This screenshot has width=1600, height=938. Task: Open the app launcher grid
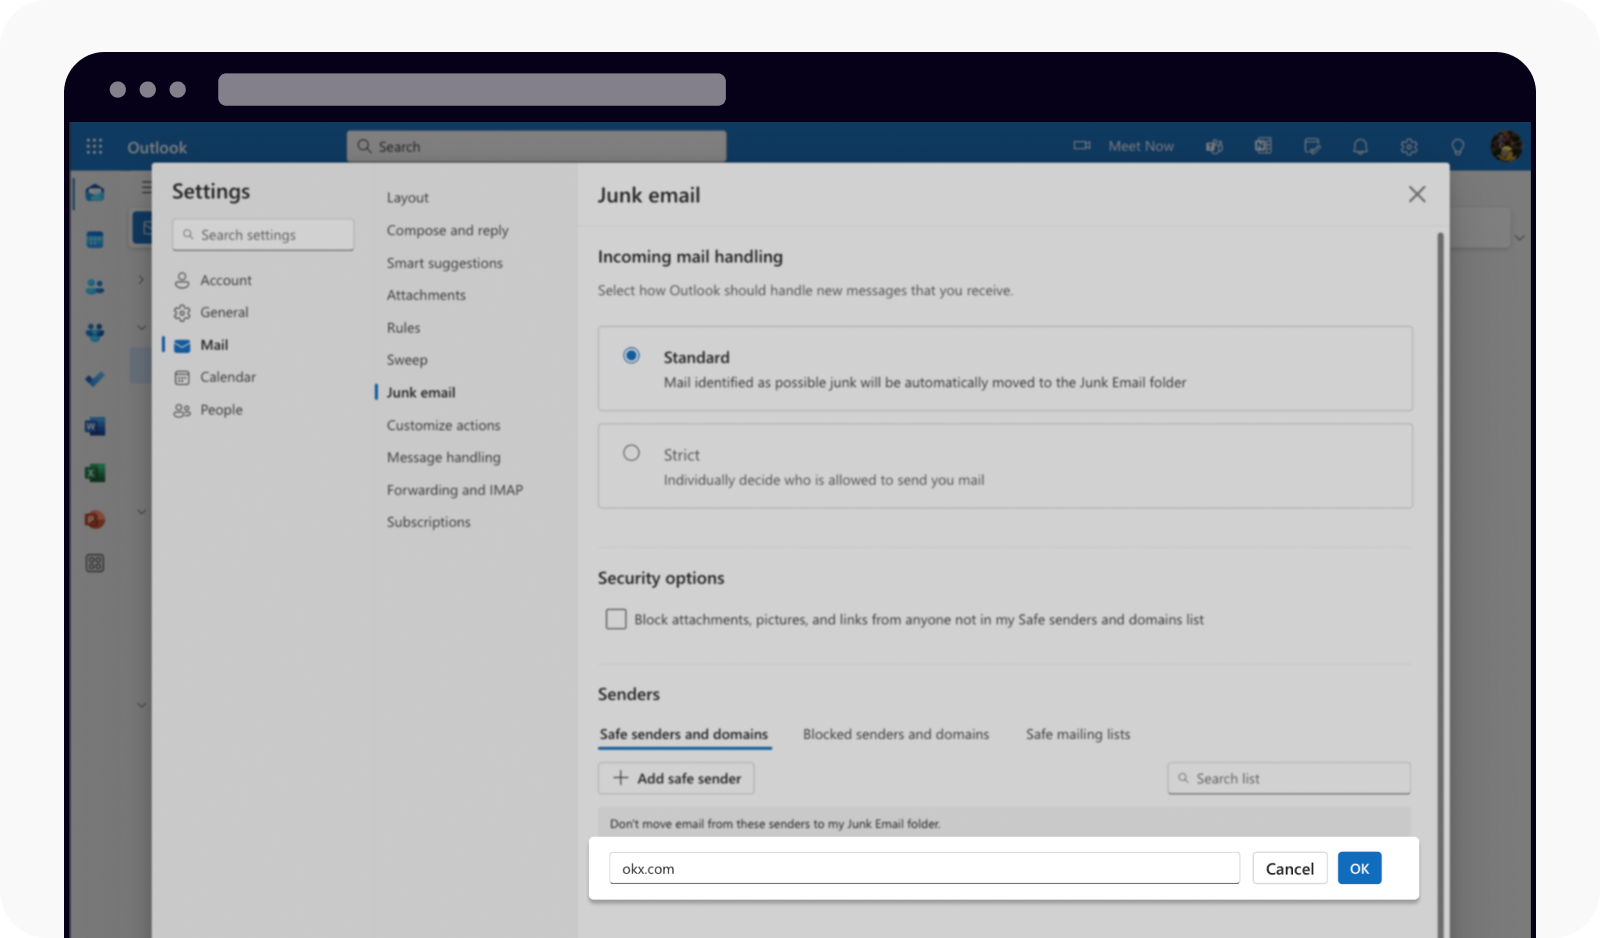click(94, 146)
